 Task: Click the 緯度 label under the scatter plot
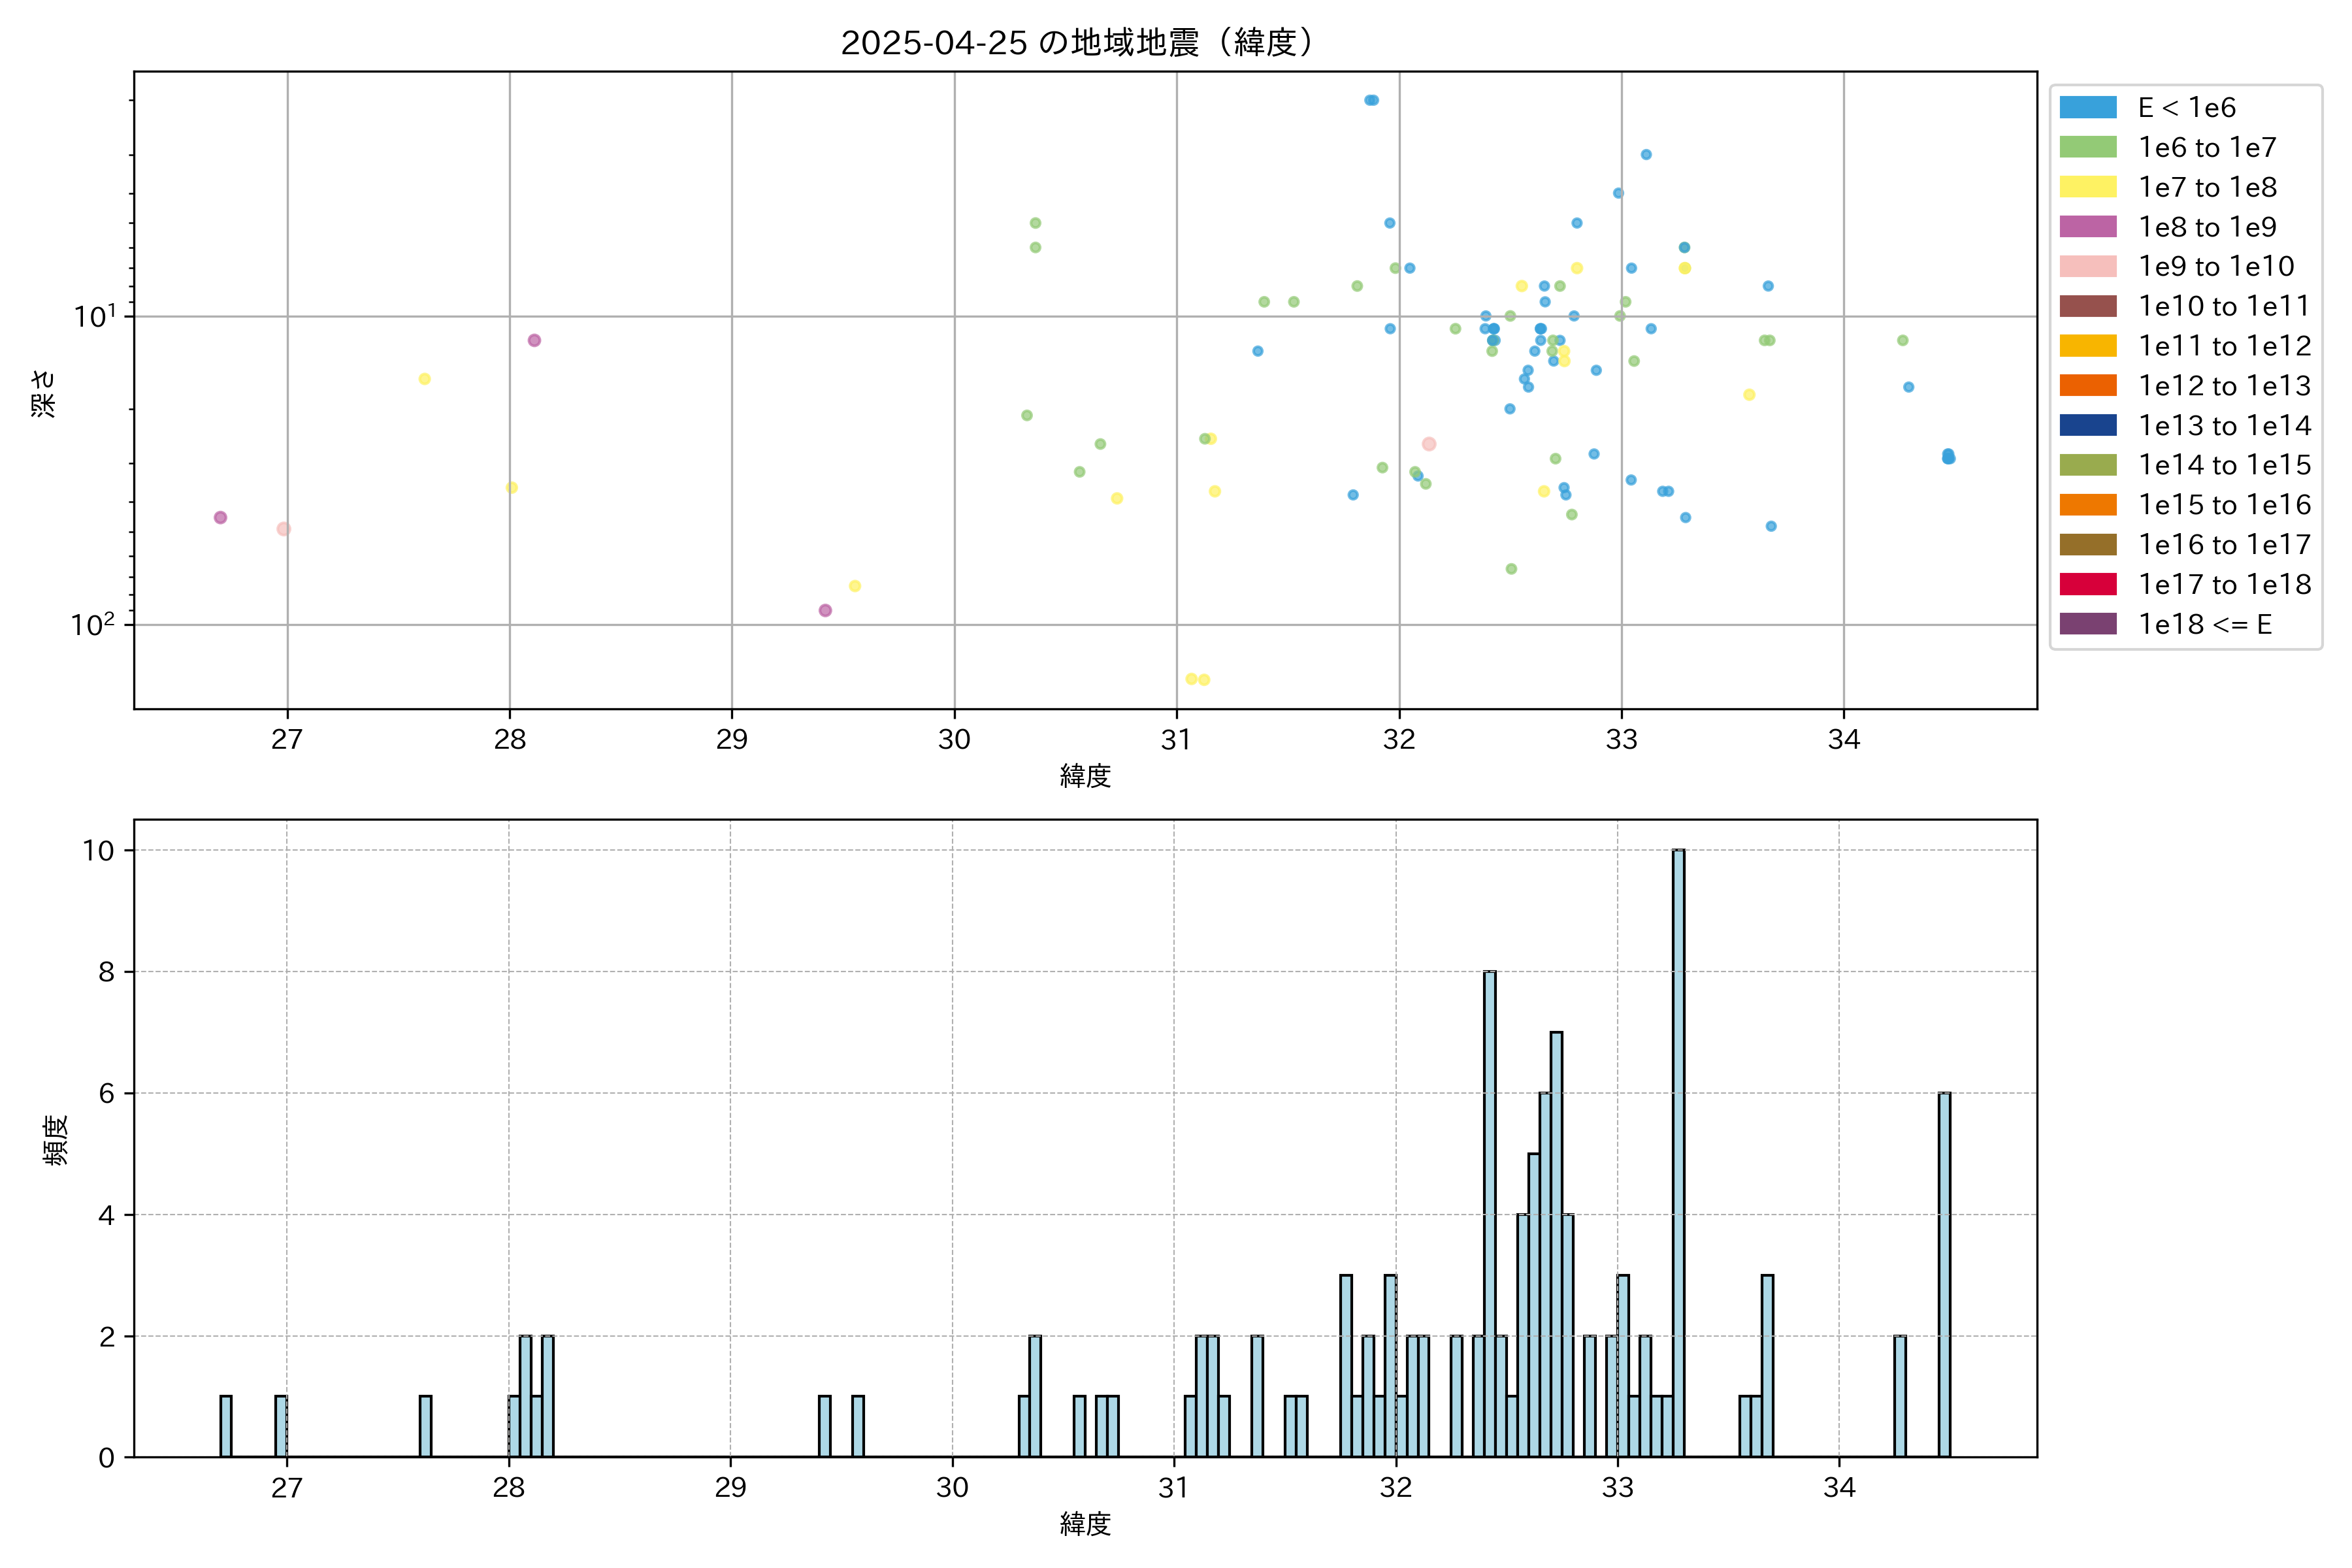pyautogui.click(x=1085, y=776)
